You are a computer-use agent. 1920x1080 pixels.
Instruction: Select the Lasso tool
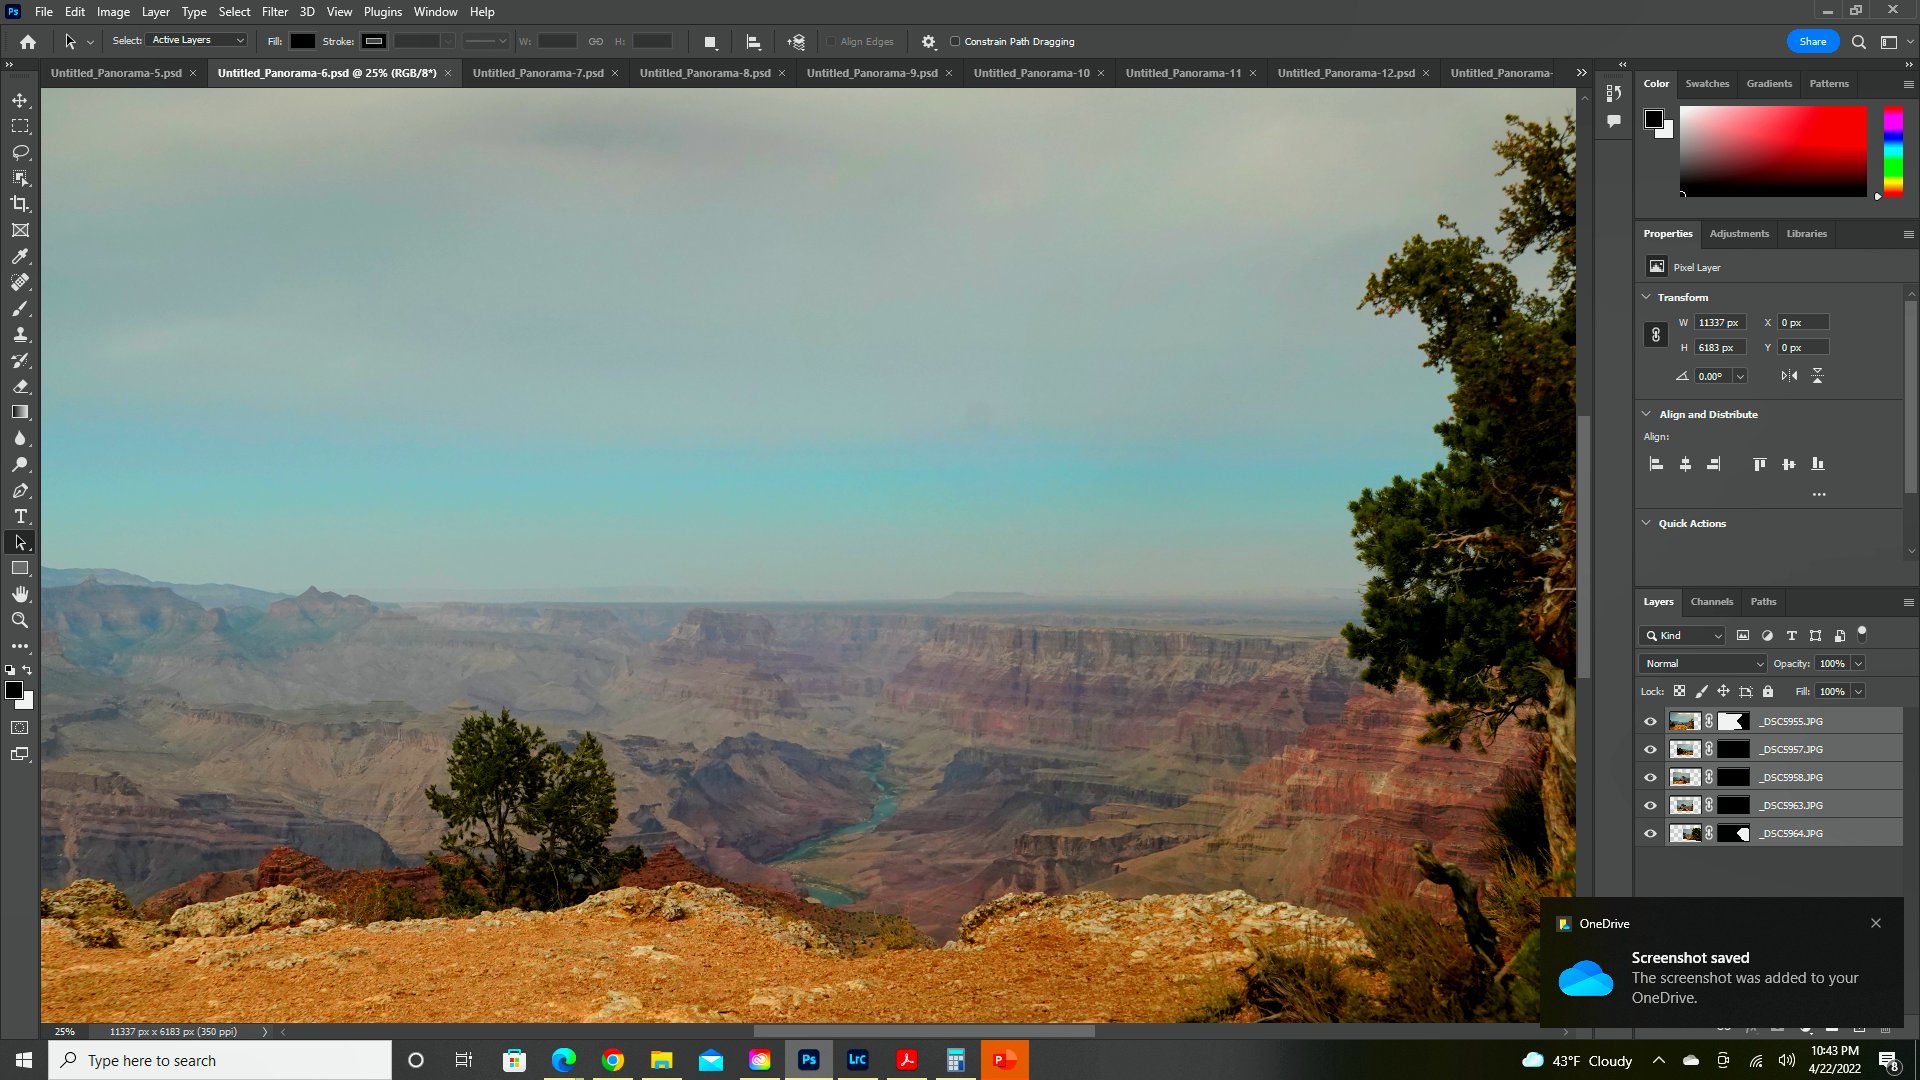click(x=20, y=152)
